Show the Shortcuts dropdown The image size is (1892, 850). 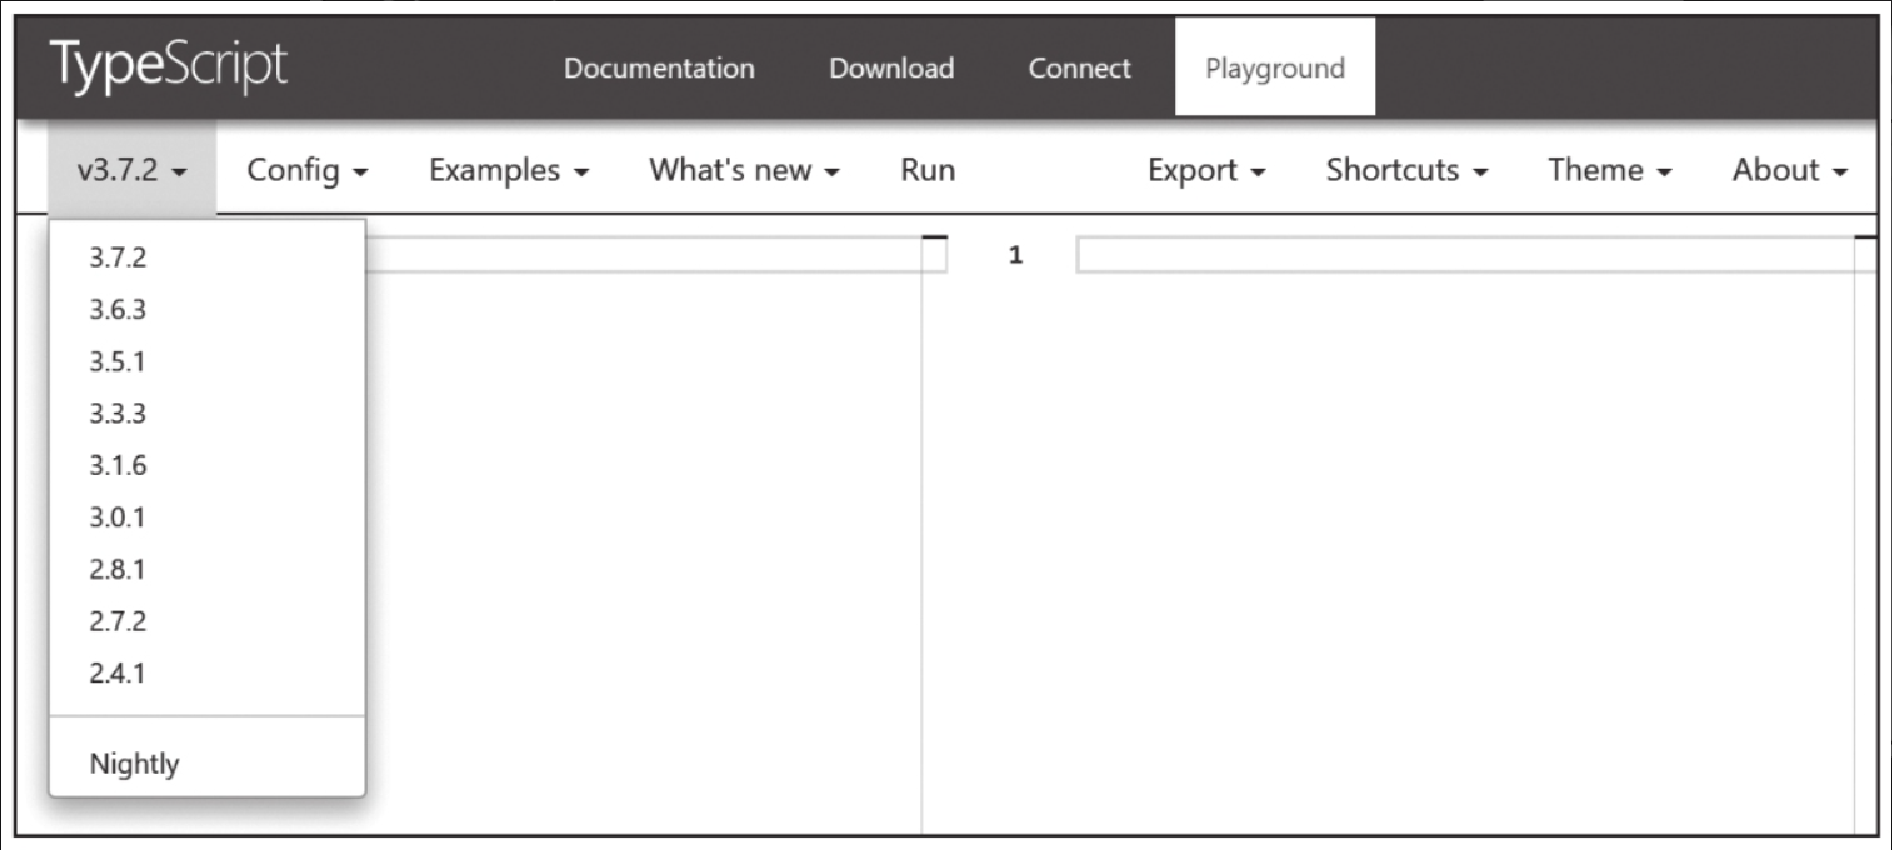pos(1407,170)
